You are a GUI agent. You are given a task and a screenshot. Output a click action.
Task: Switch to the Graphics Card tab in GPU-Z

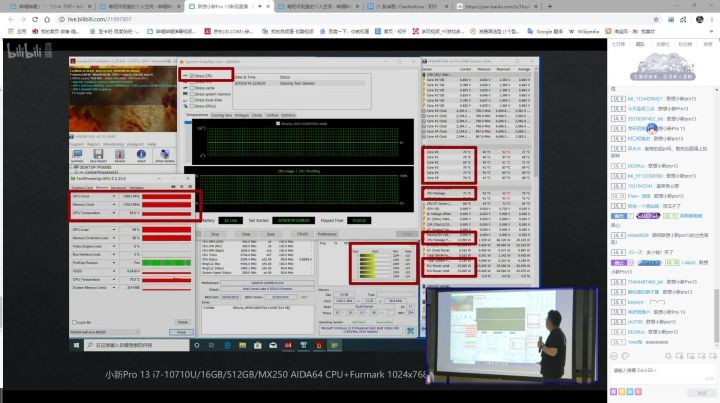(82, 188)
